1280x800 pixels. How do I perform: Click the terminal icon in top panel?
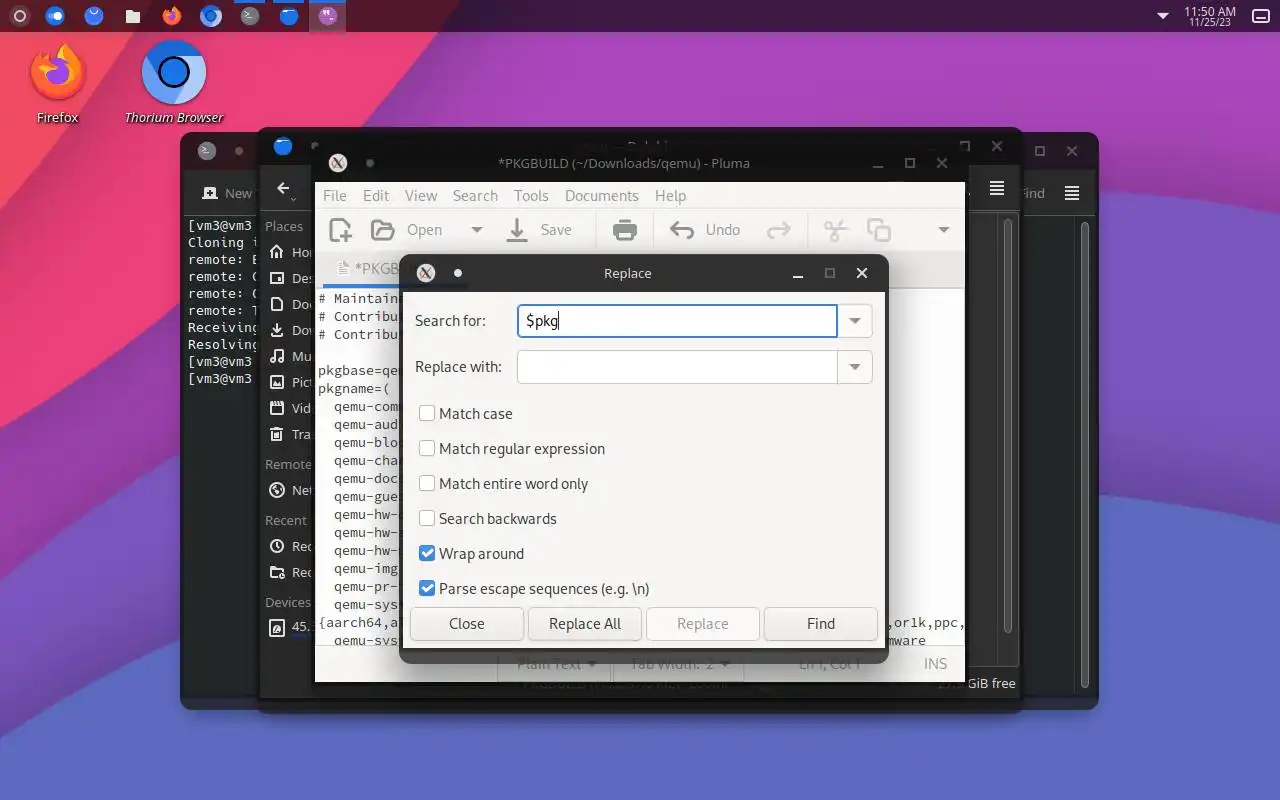(250, 16)
